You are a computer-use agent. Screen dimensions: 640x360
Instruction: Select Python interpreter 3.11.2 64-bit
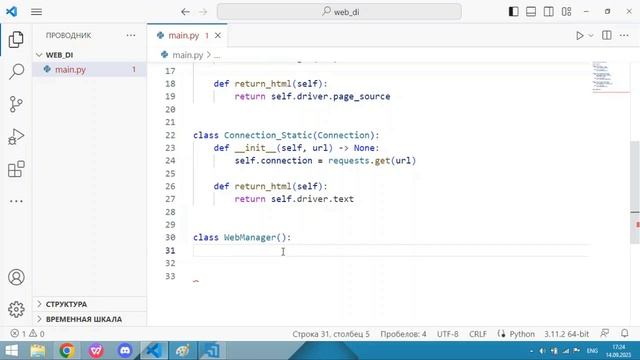(566, 334)
